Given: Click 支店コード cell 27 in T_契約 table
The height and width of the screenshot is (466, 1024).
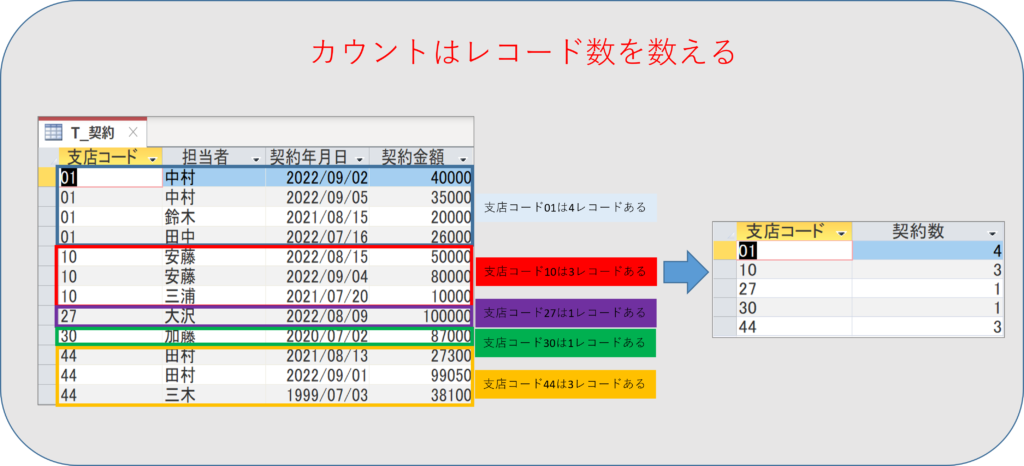Looking at the screenshot, I should coord(110,317).
